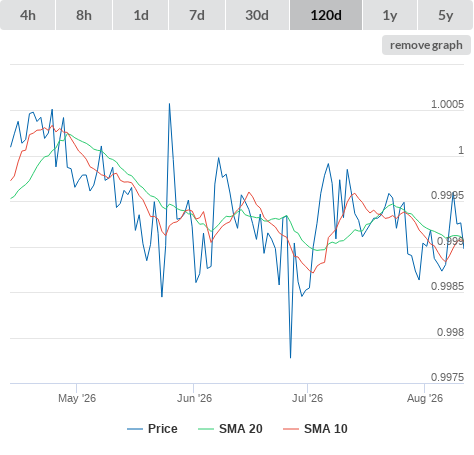The image size is (474, 455).
Task: Click the red SMA 10 legend marker
Action: [291, 429]
